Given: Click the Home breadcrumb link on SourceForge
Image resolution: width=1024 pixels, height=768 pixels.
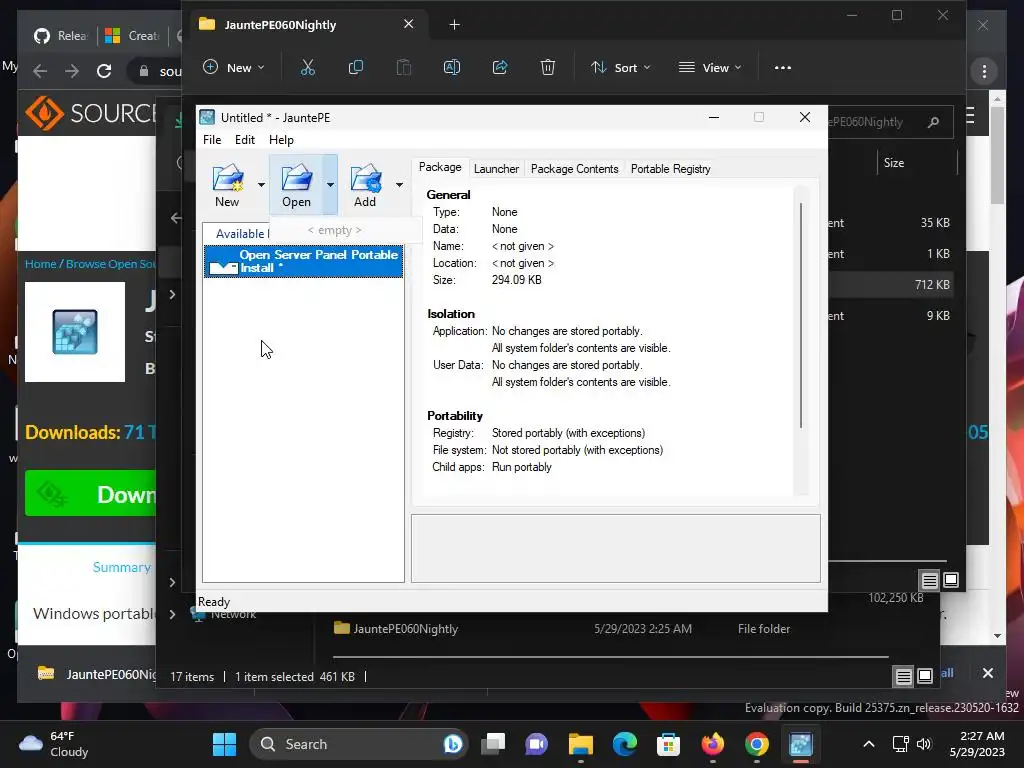Looking at the screenshot, I should tap(40, 264).
